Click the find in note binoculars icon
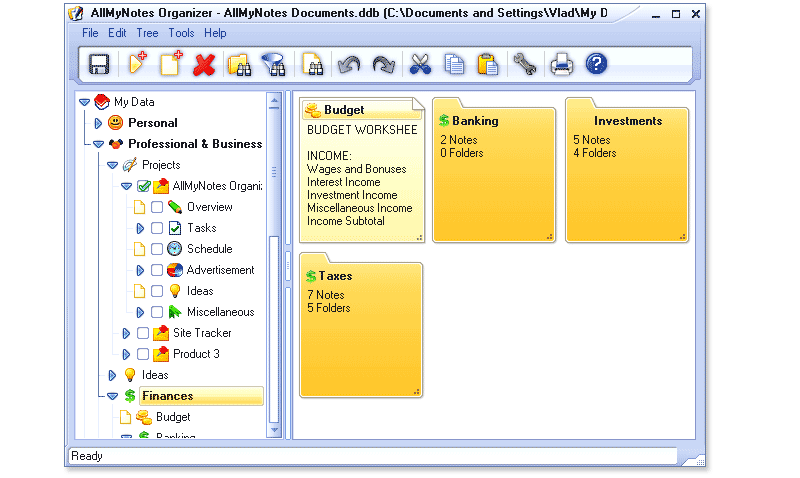 tap(313, 65)
